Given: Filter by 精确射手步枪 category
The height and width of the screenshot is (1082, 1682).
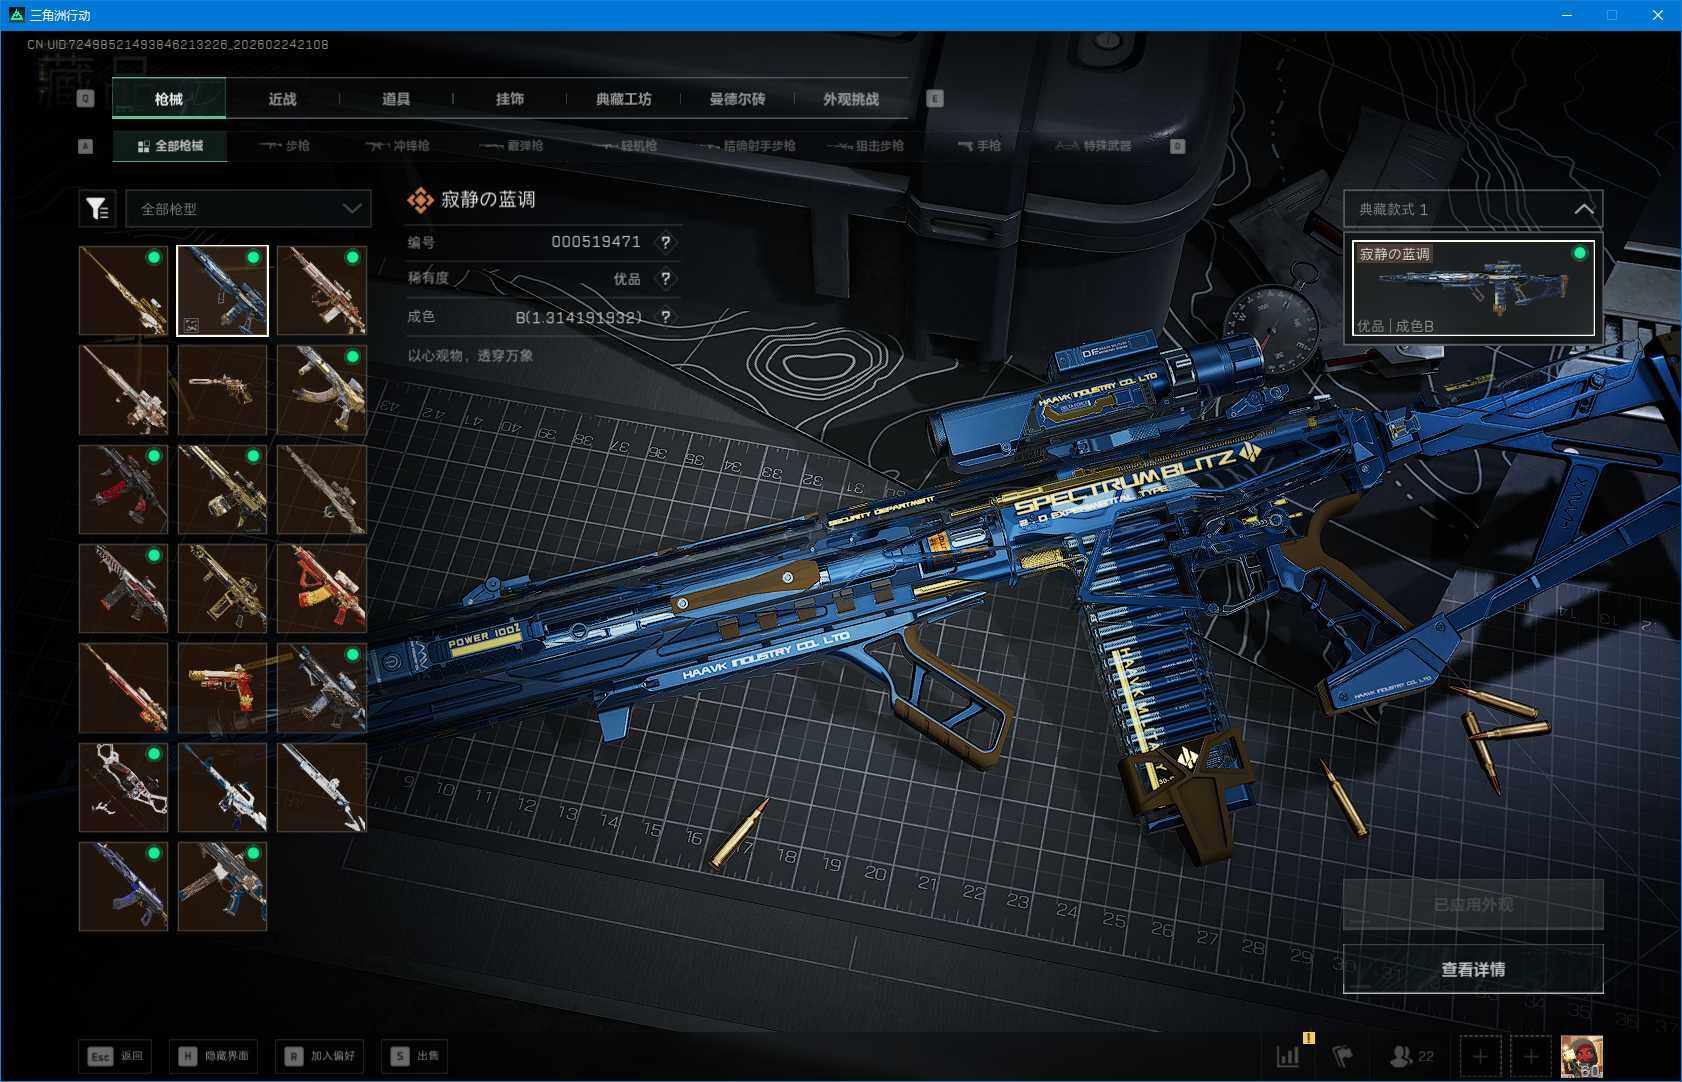Looking at the screenshot, I should point(747,146).
